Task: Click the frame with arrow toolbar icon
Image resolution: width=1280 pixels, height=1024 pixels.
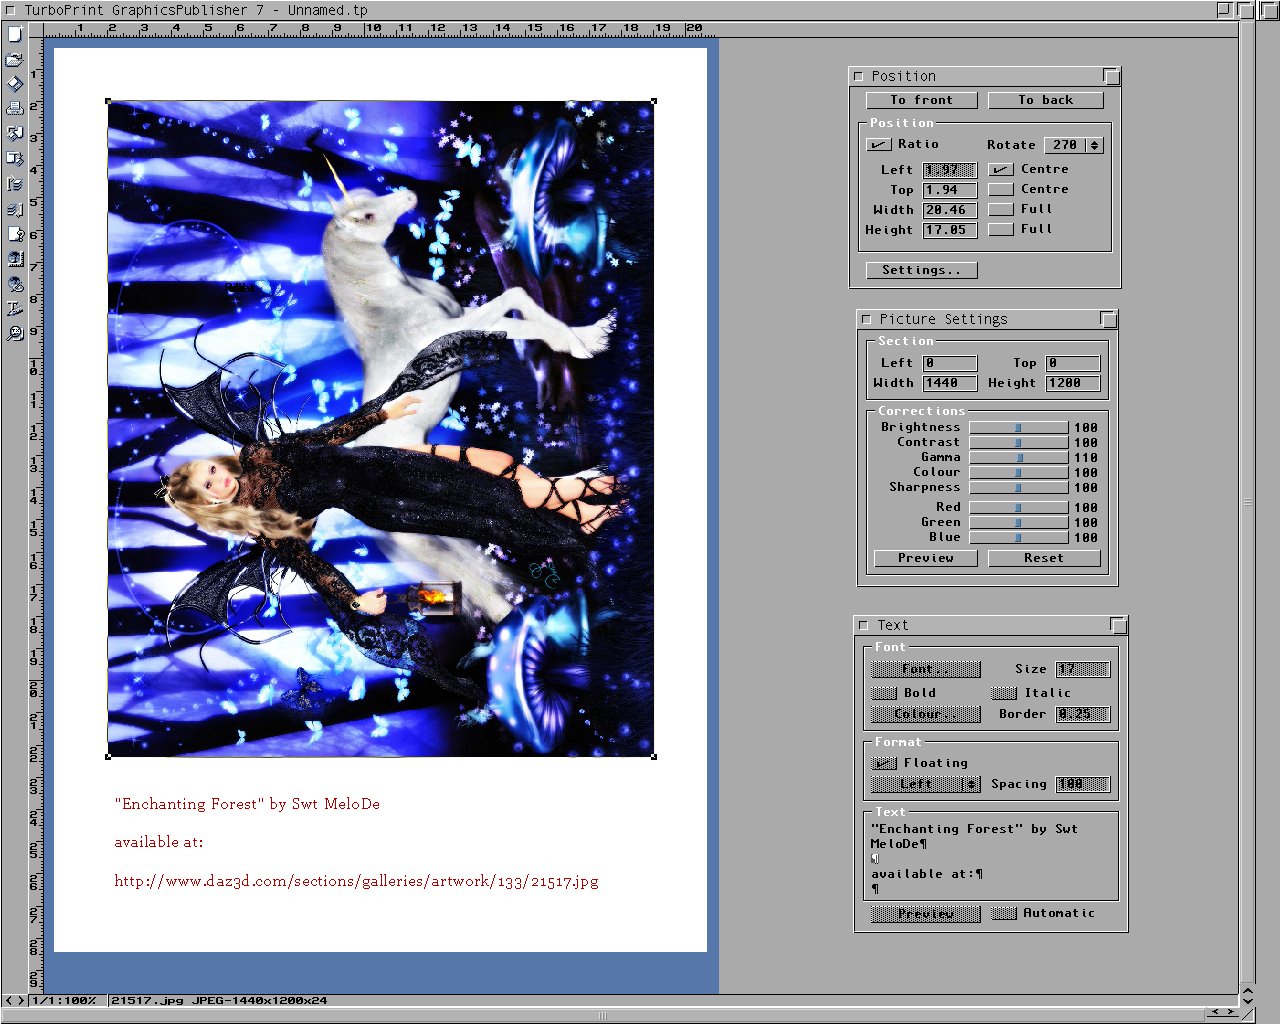Action: pos(15,159)
